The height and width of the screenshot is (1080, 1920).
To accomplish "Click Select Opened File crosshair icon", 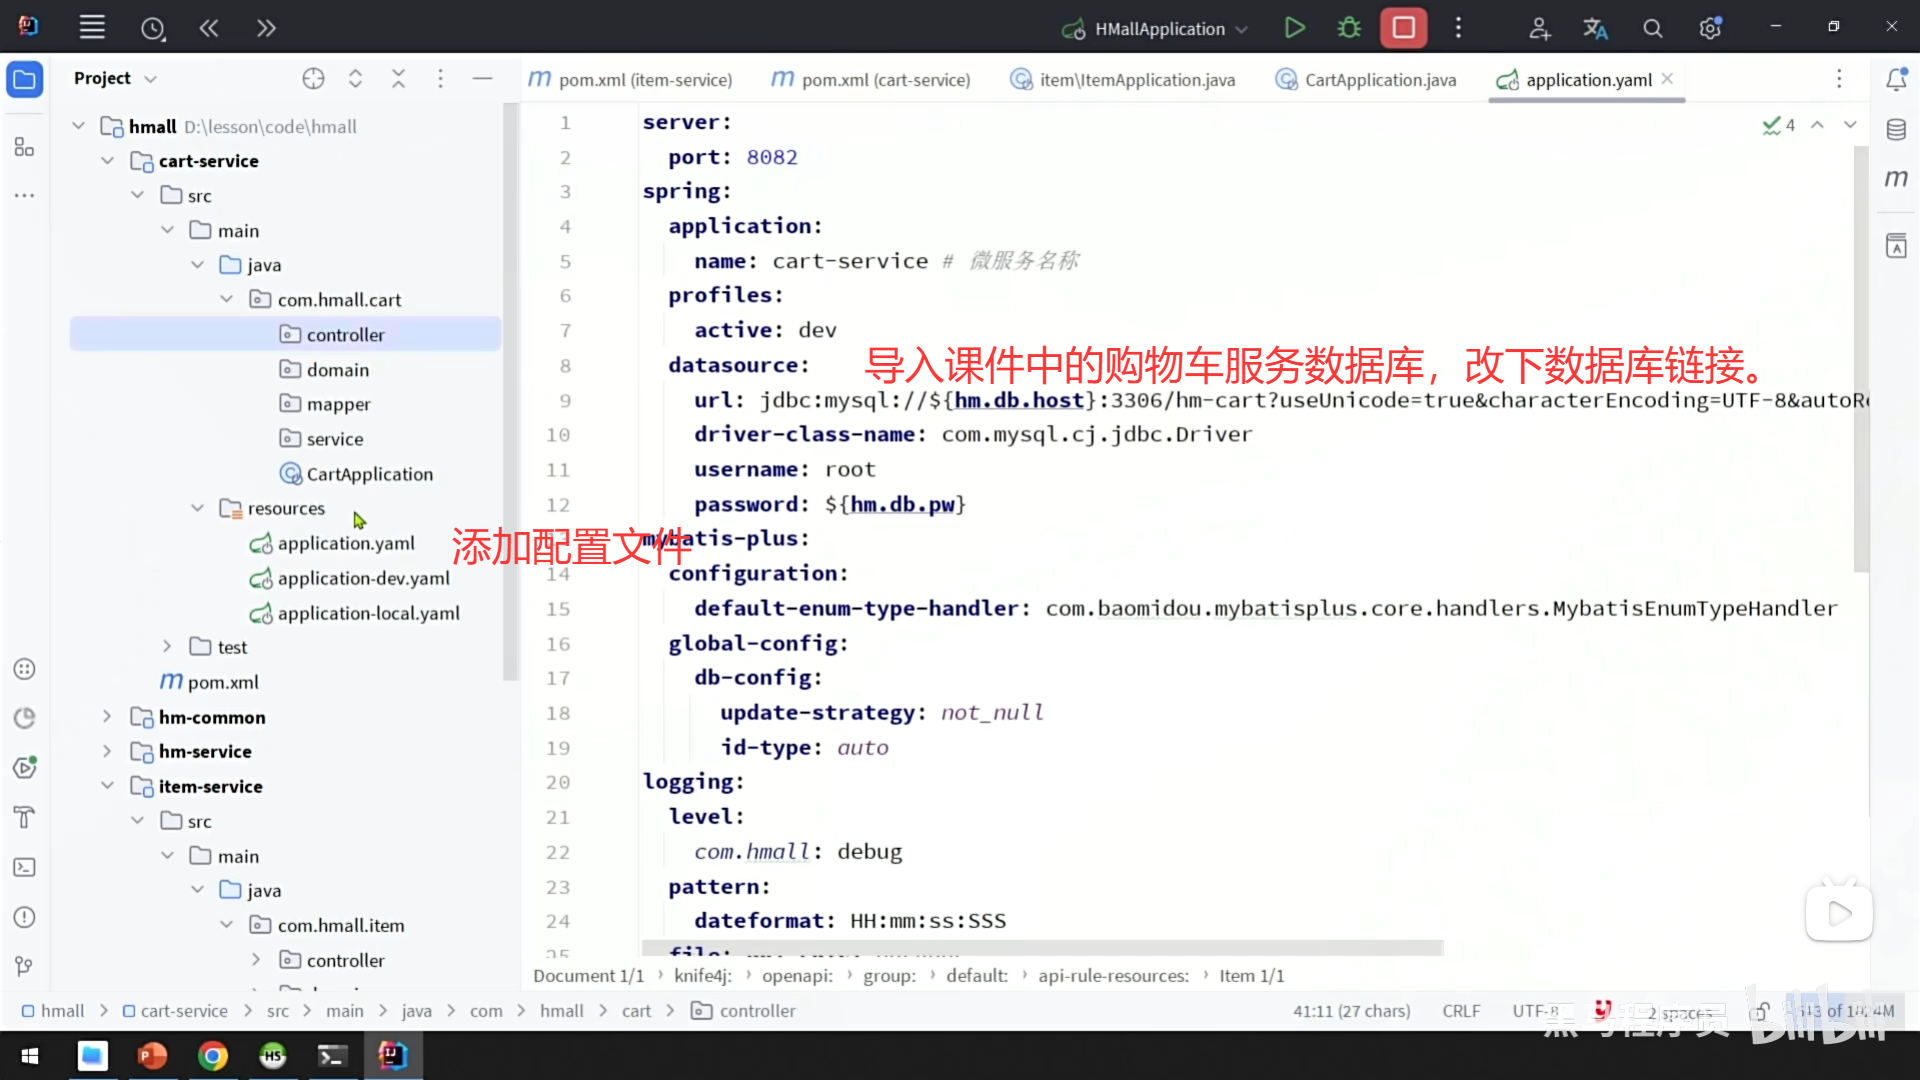I will [x=313, y=79].
